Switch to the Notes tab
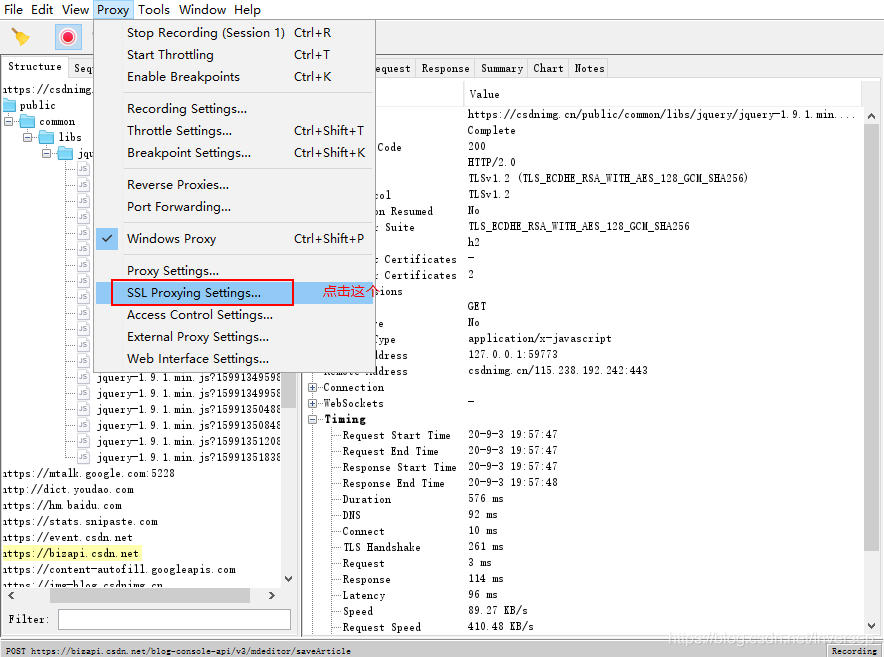The width and height of the screenshot is (884, 657). pyautogui.click(x=589, y=68)
